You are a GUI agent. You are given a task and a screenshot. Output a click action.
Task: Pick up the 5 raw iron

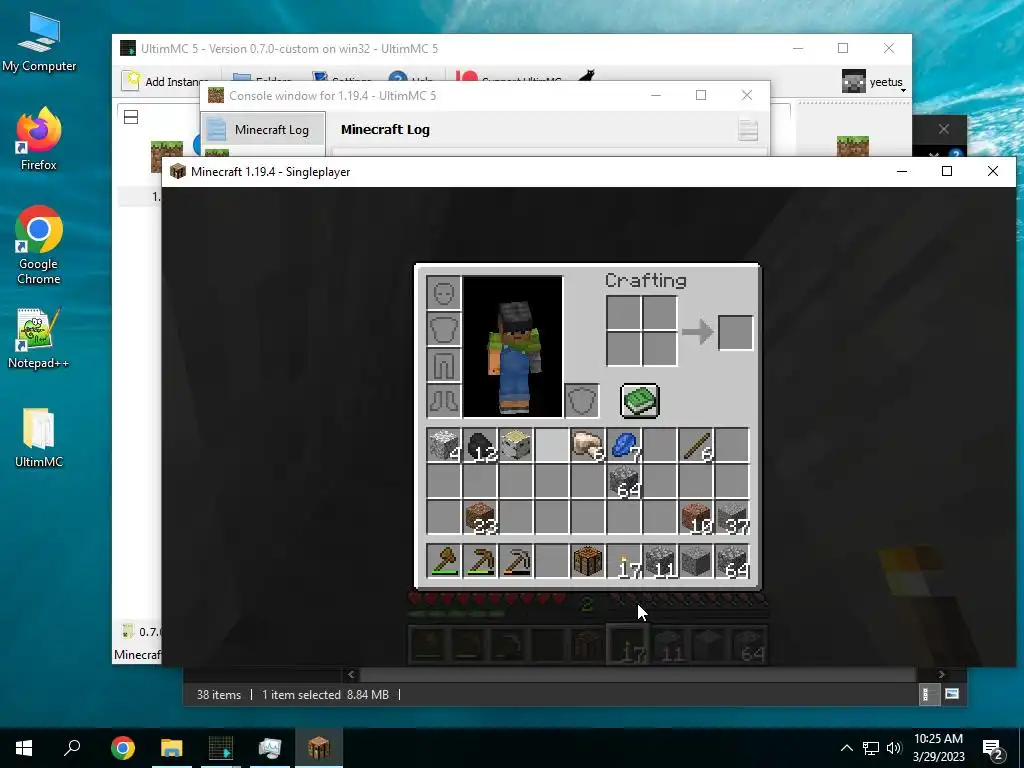[x=588, y=445]
